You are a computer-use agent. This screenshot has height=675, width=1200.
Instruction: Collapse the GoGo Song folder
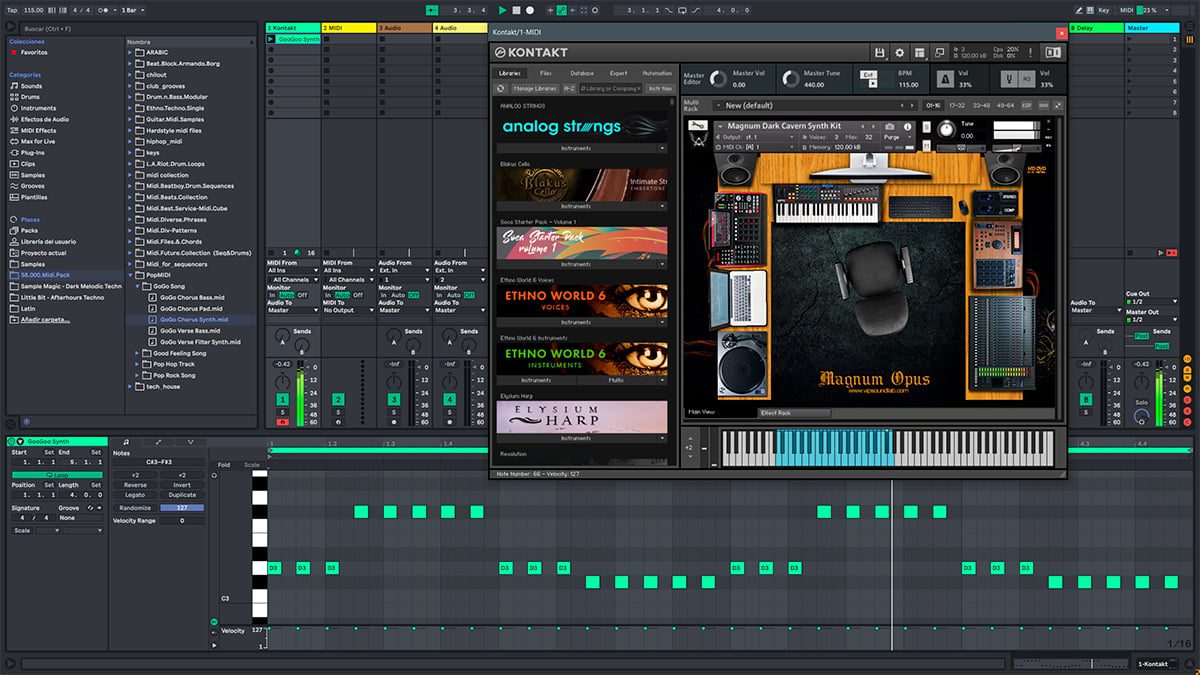tap(139, 286)
